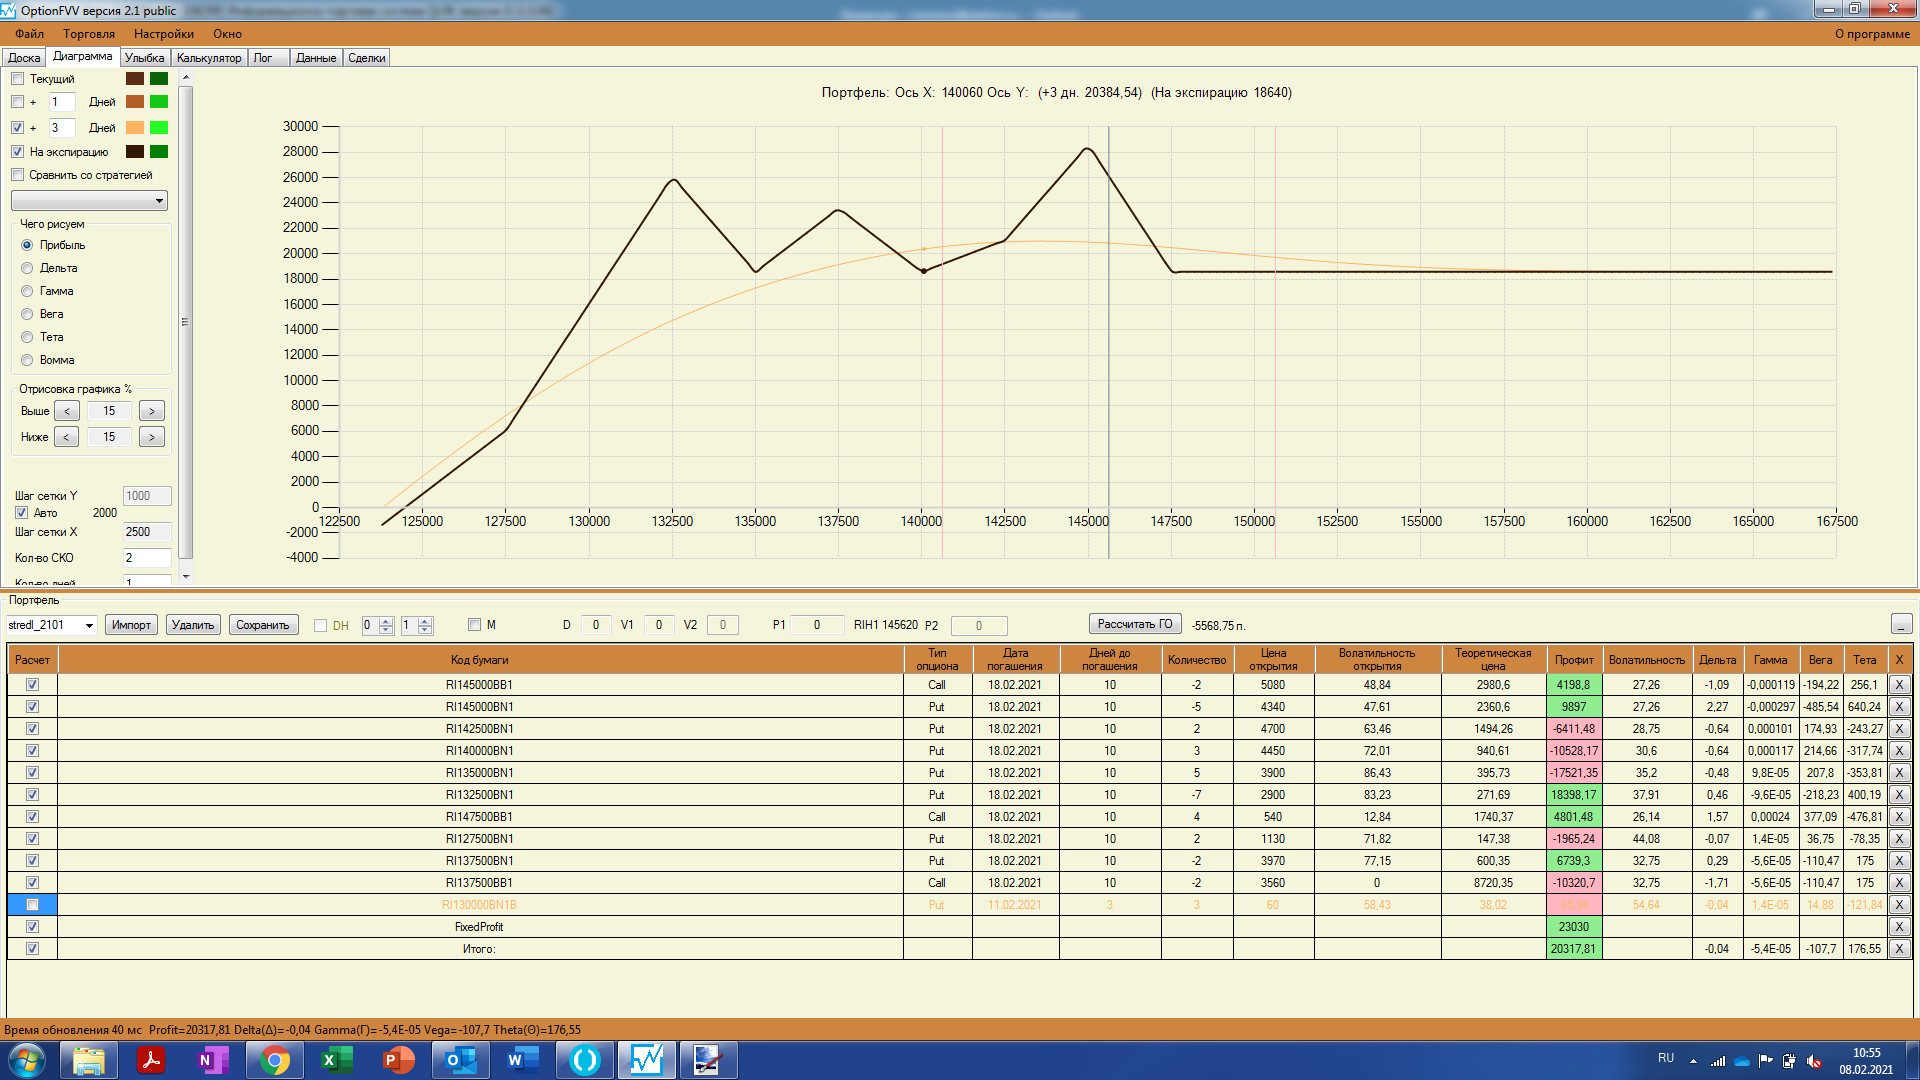Click the Outlook taskbar icon
1920x1080 pixels.
461,1060
